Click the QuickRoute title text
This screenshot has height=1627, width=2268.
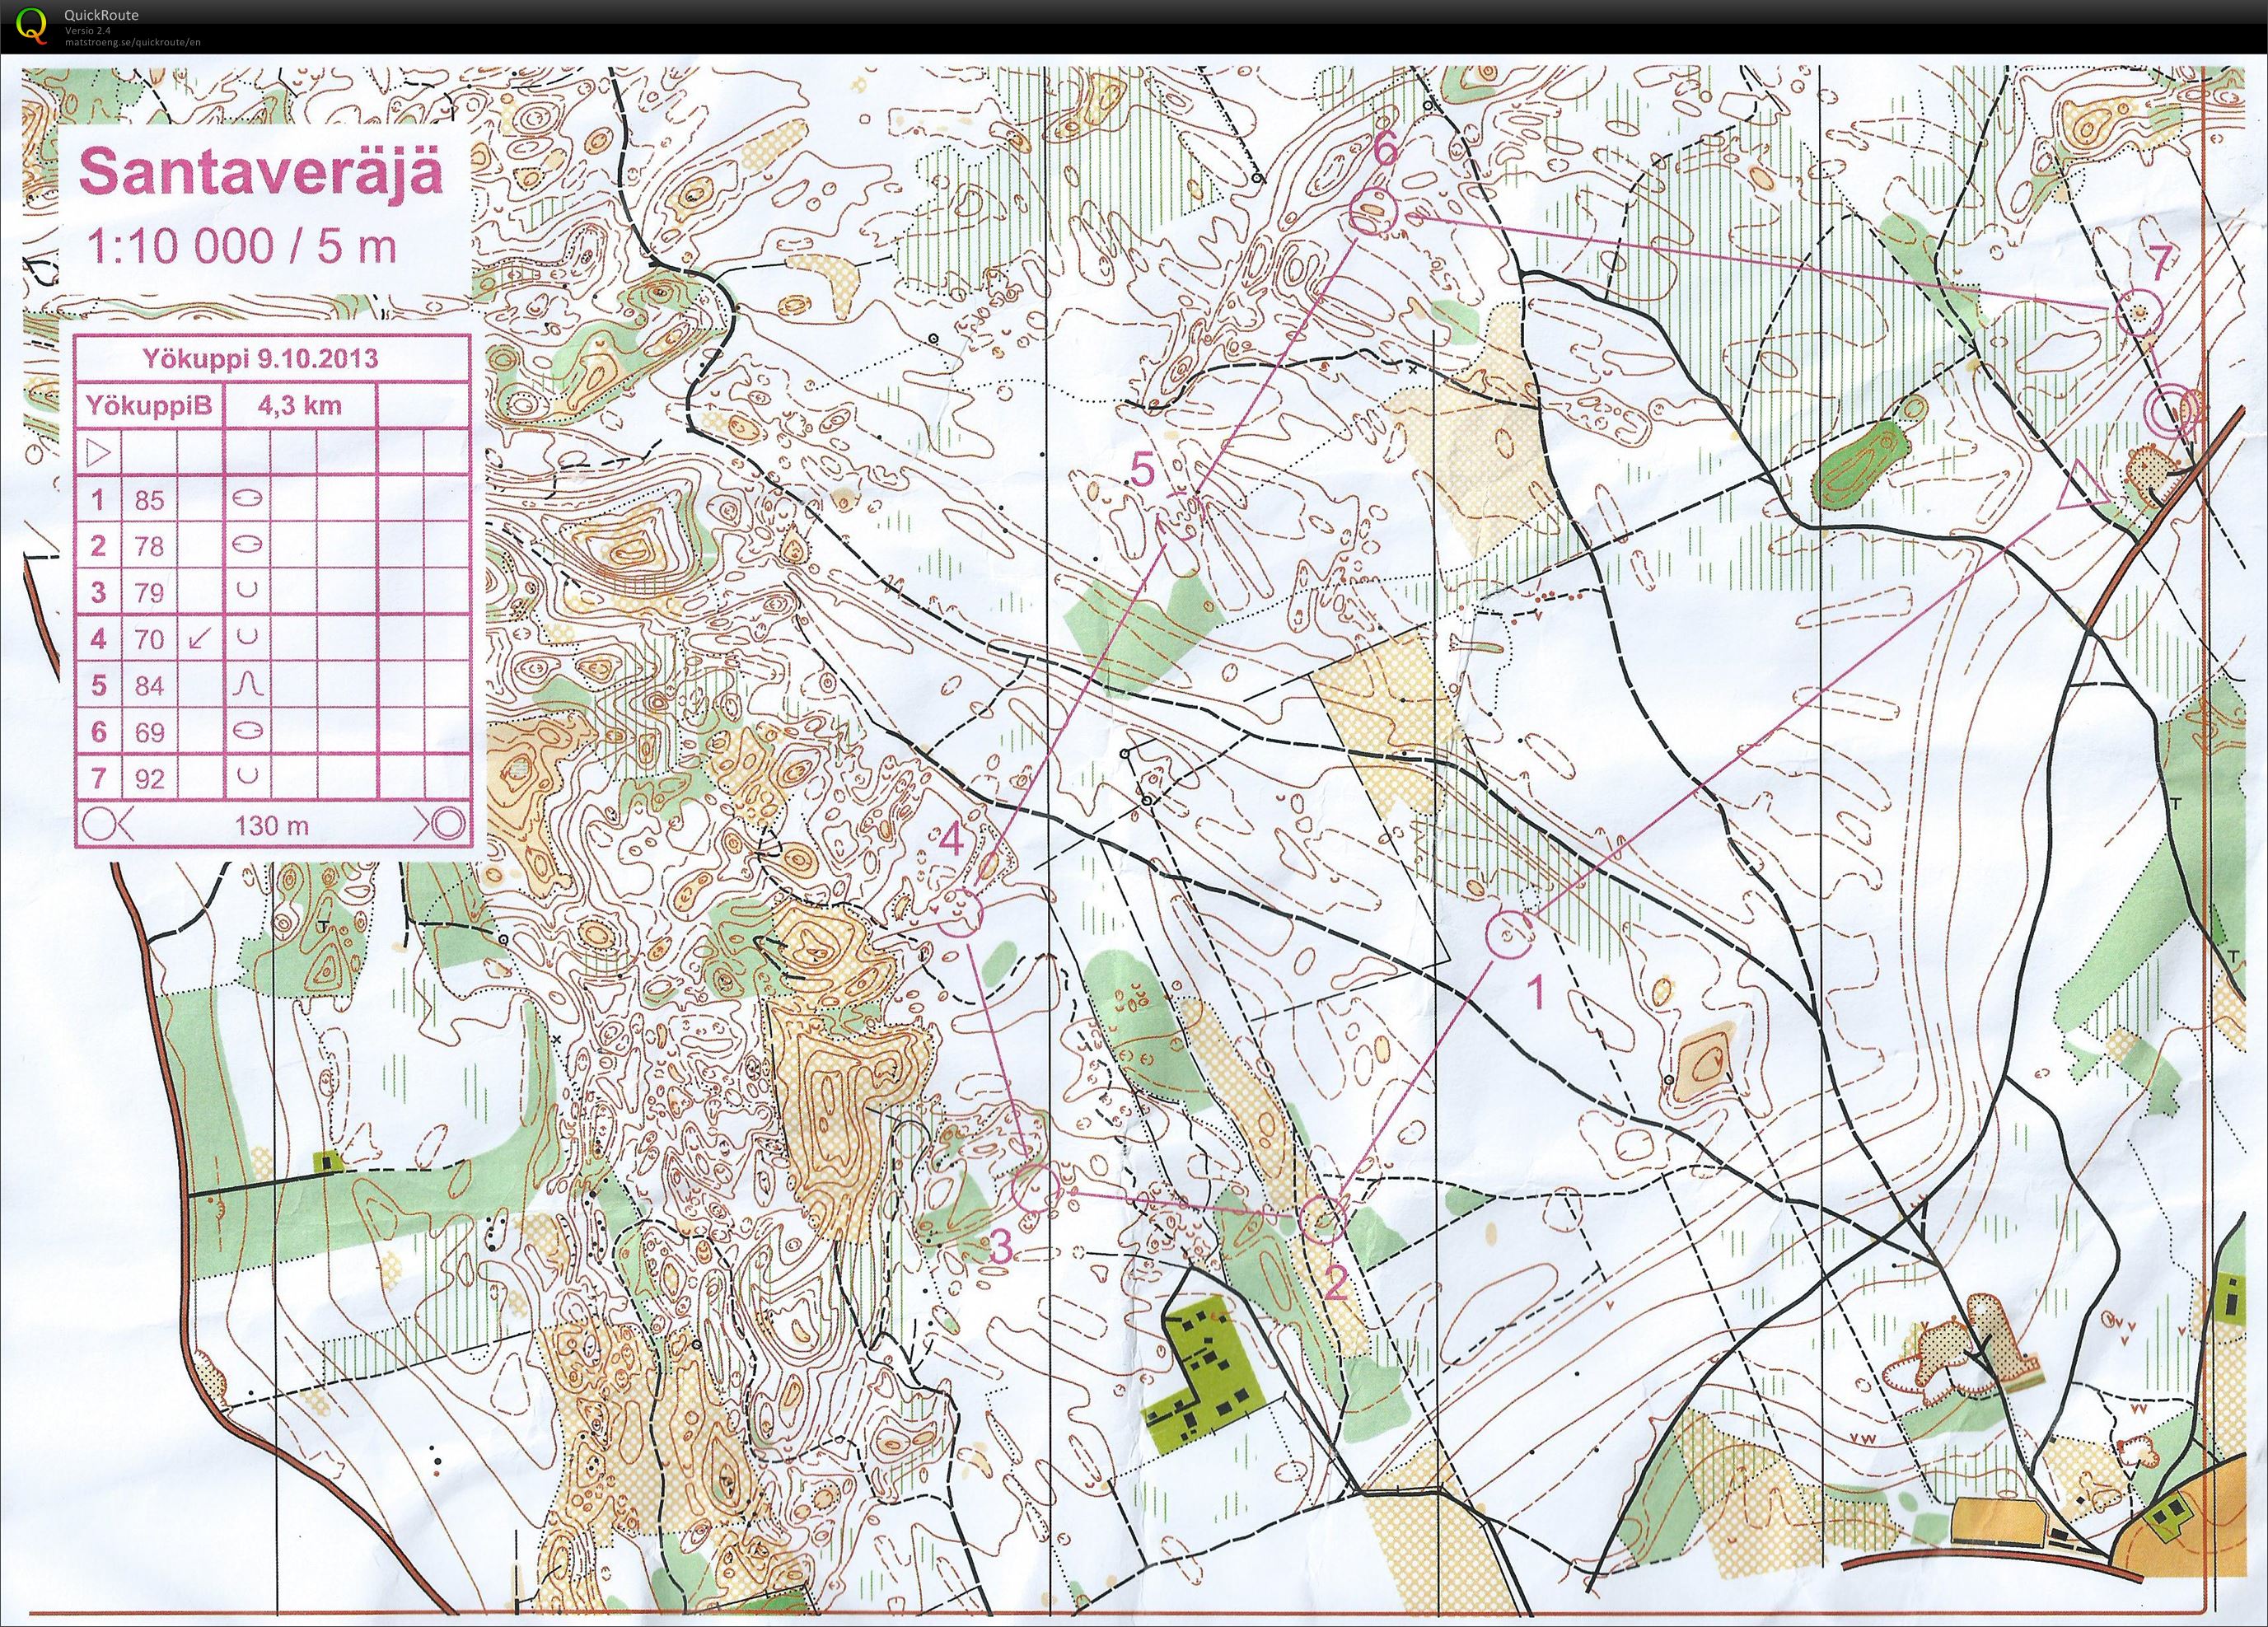101,15
